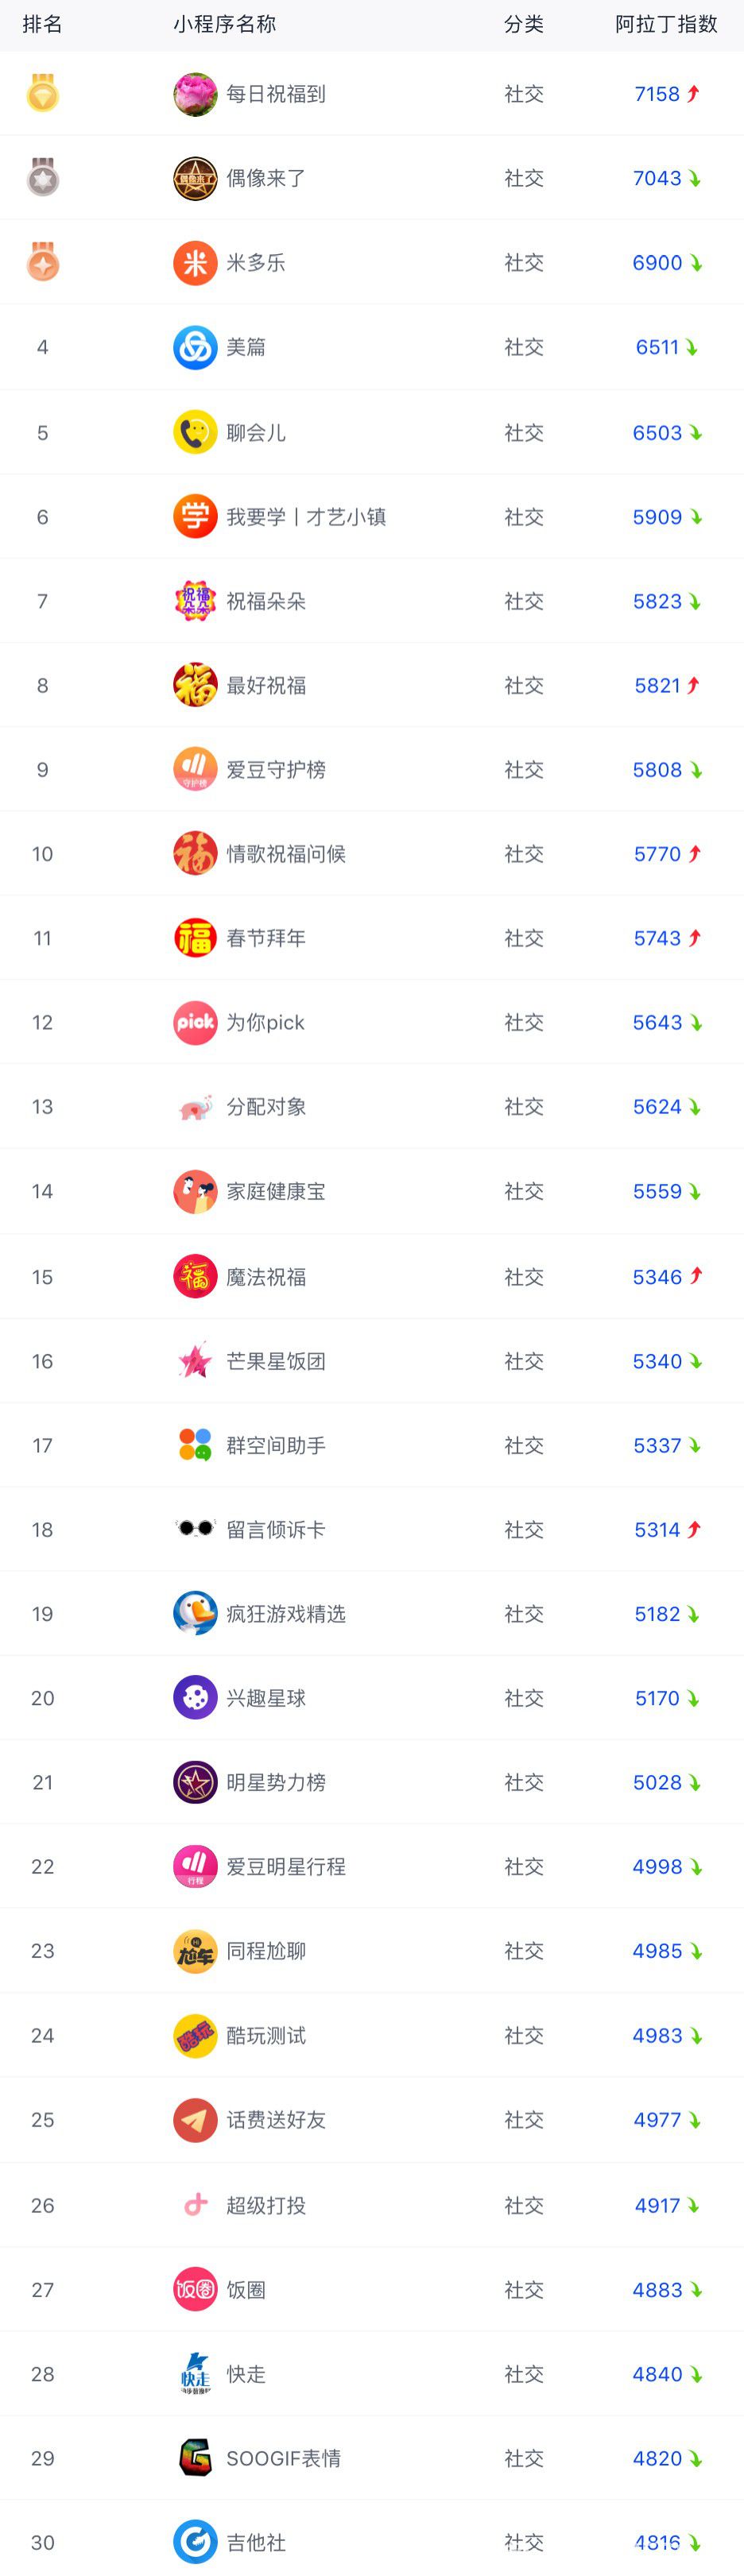Click the 群空间助手 four-dot icon
This screenshot has height=2576, width=744.
[x=195, y=1445]
